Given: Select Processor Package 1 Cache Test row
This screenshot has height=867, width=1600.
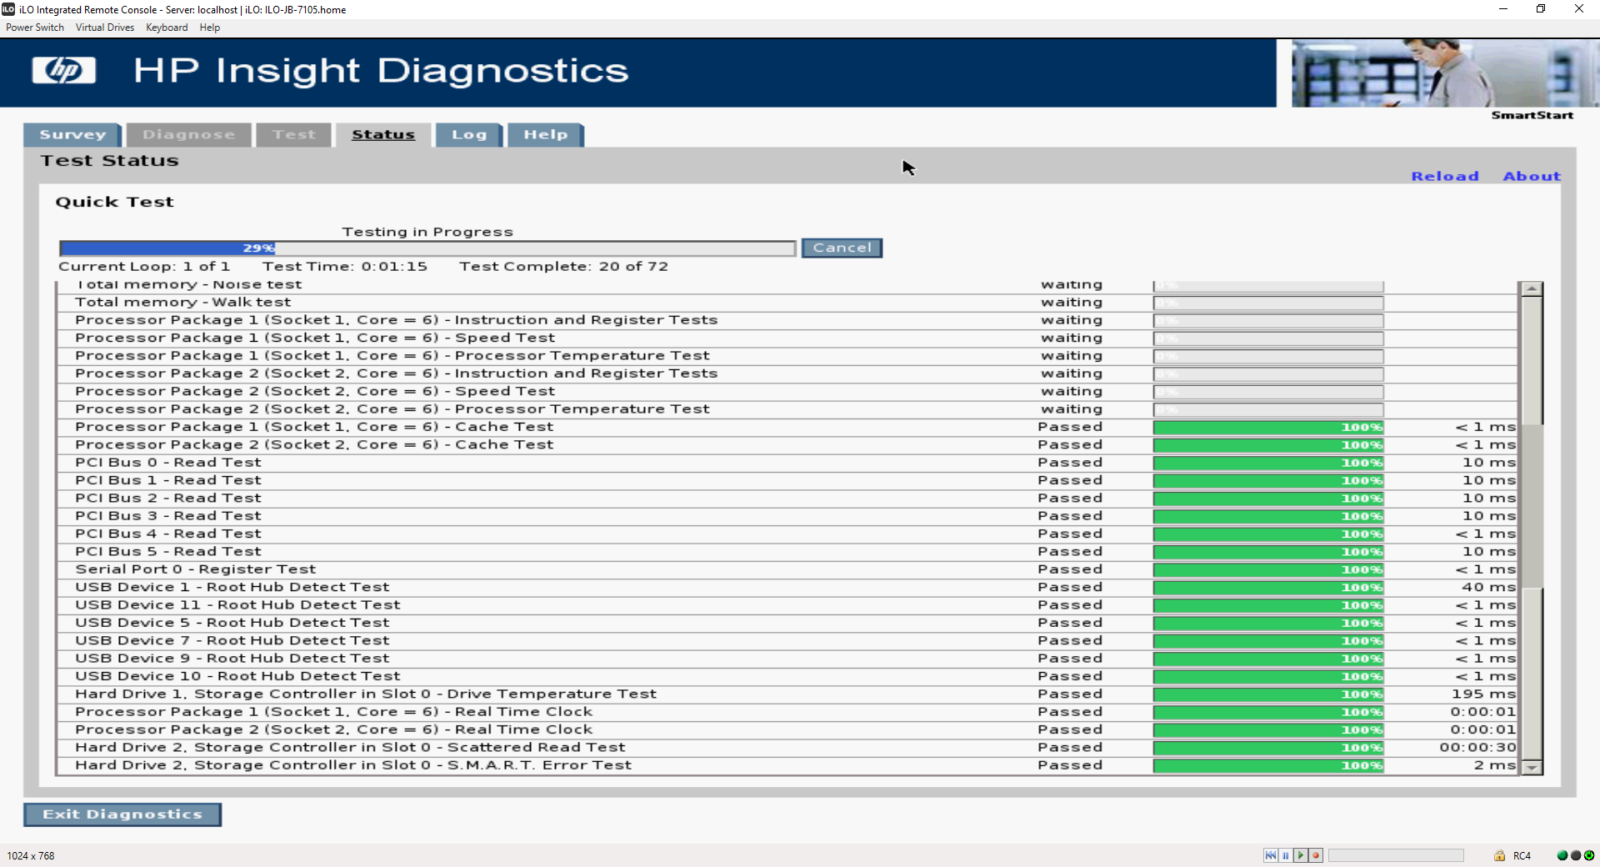Looking at the screenshot, I should point(787,427).
